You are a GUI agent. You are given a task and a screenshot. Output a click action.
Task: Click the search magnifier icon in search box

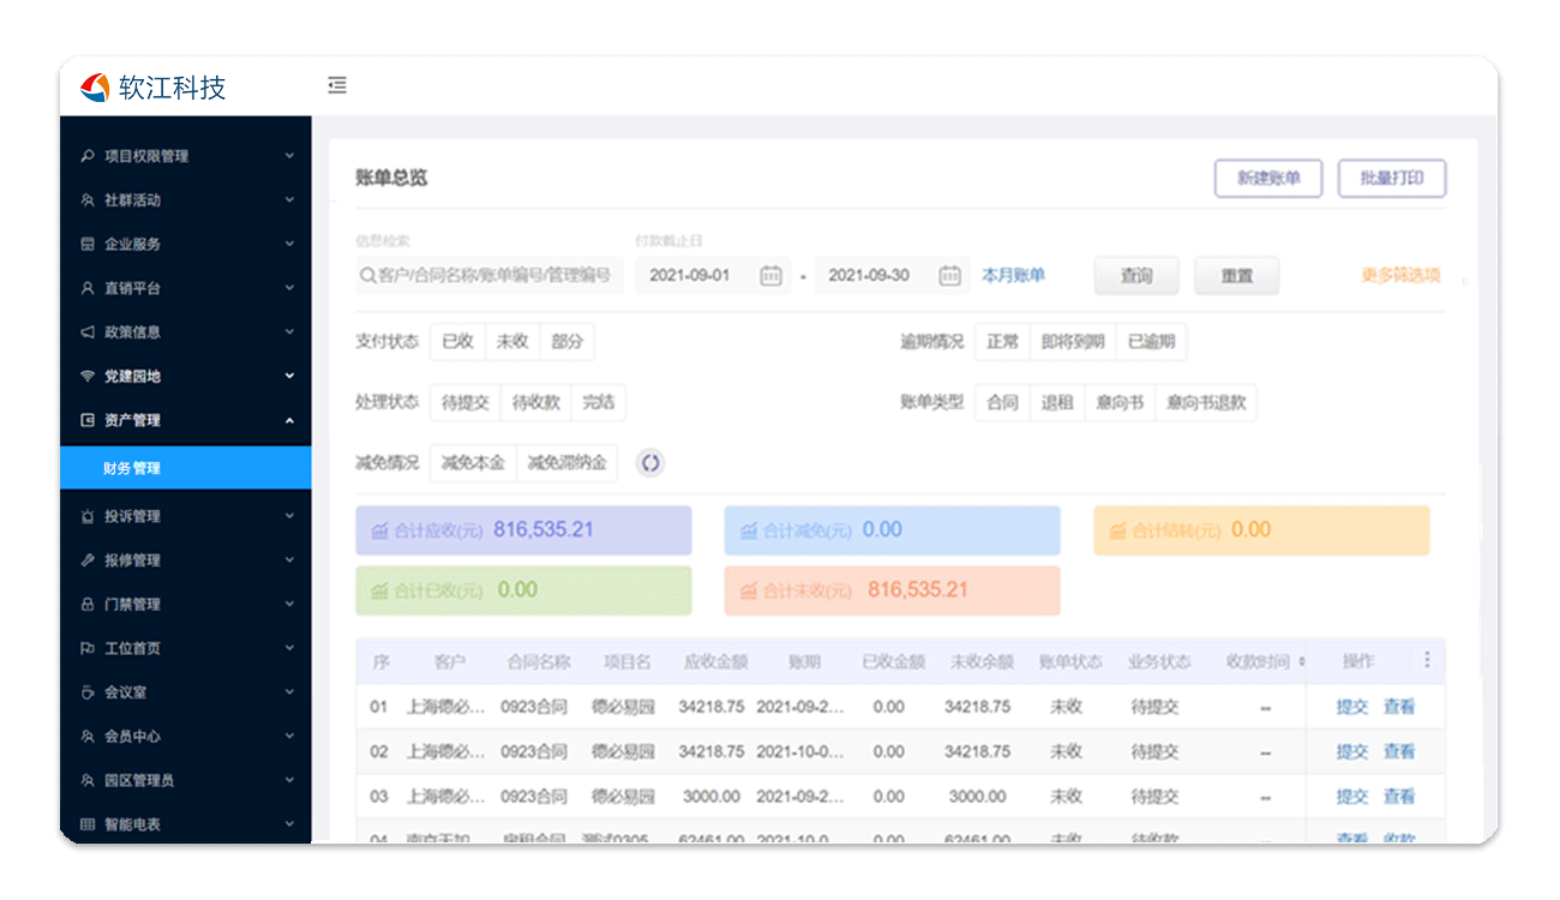[x=367, y=275]
